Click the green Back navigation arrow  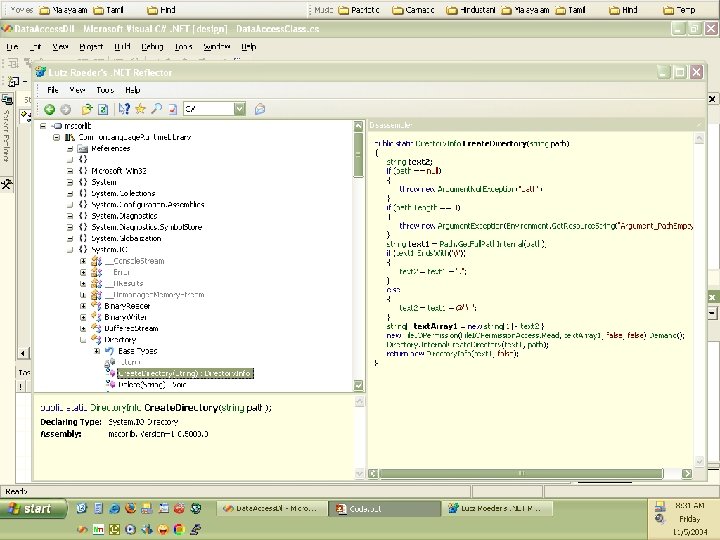48,108
